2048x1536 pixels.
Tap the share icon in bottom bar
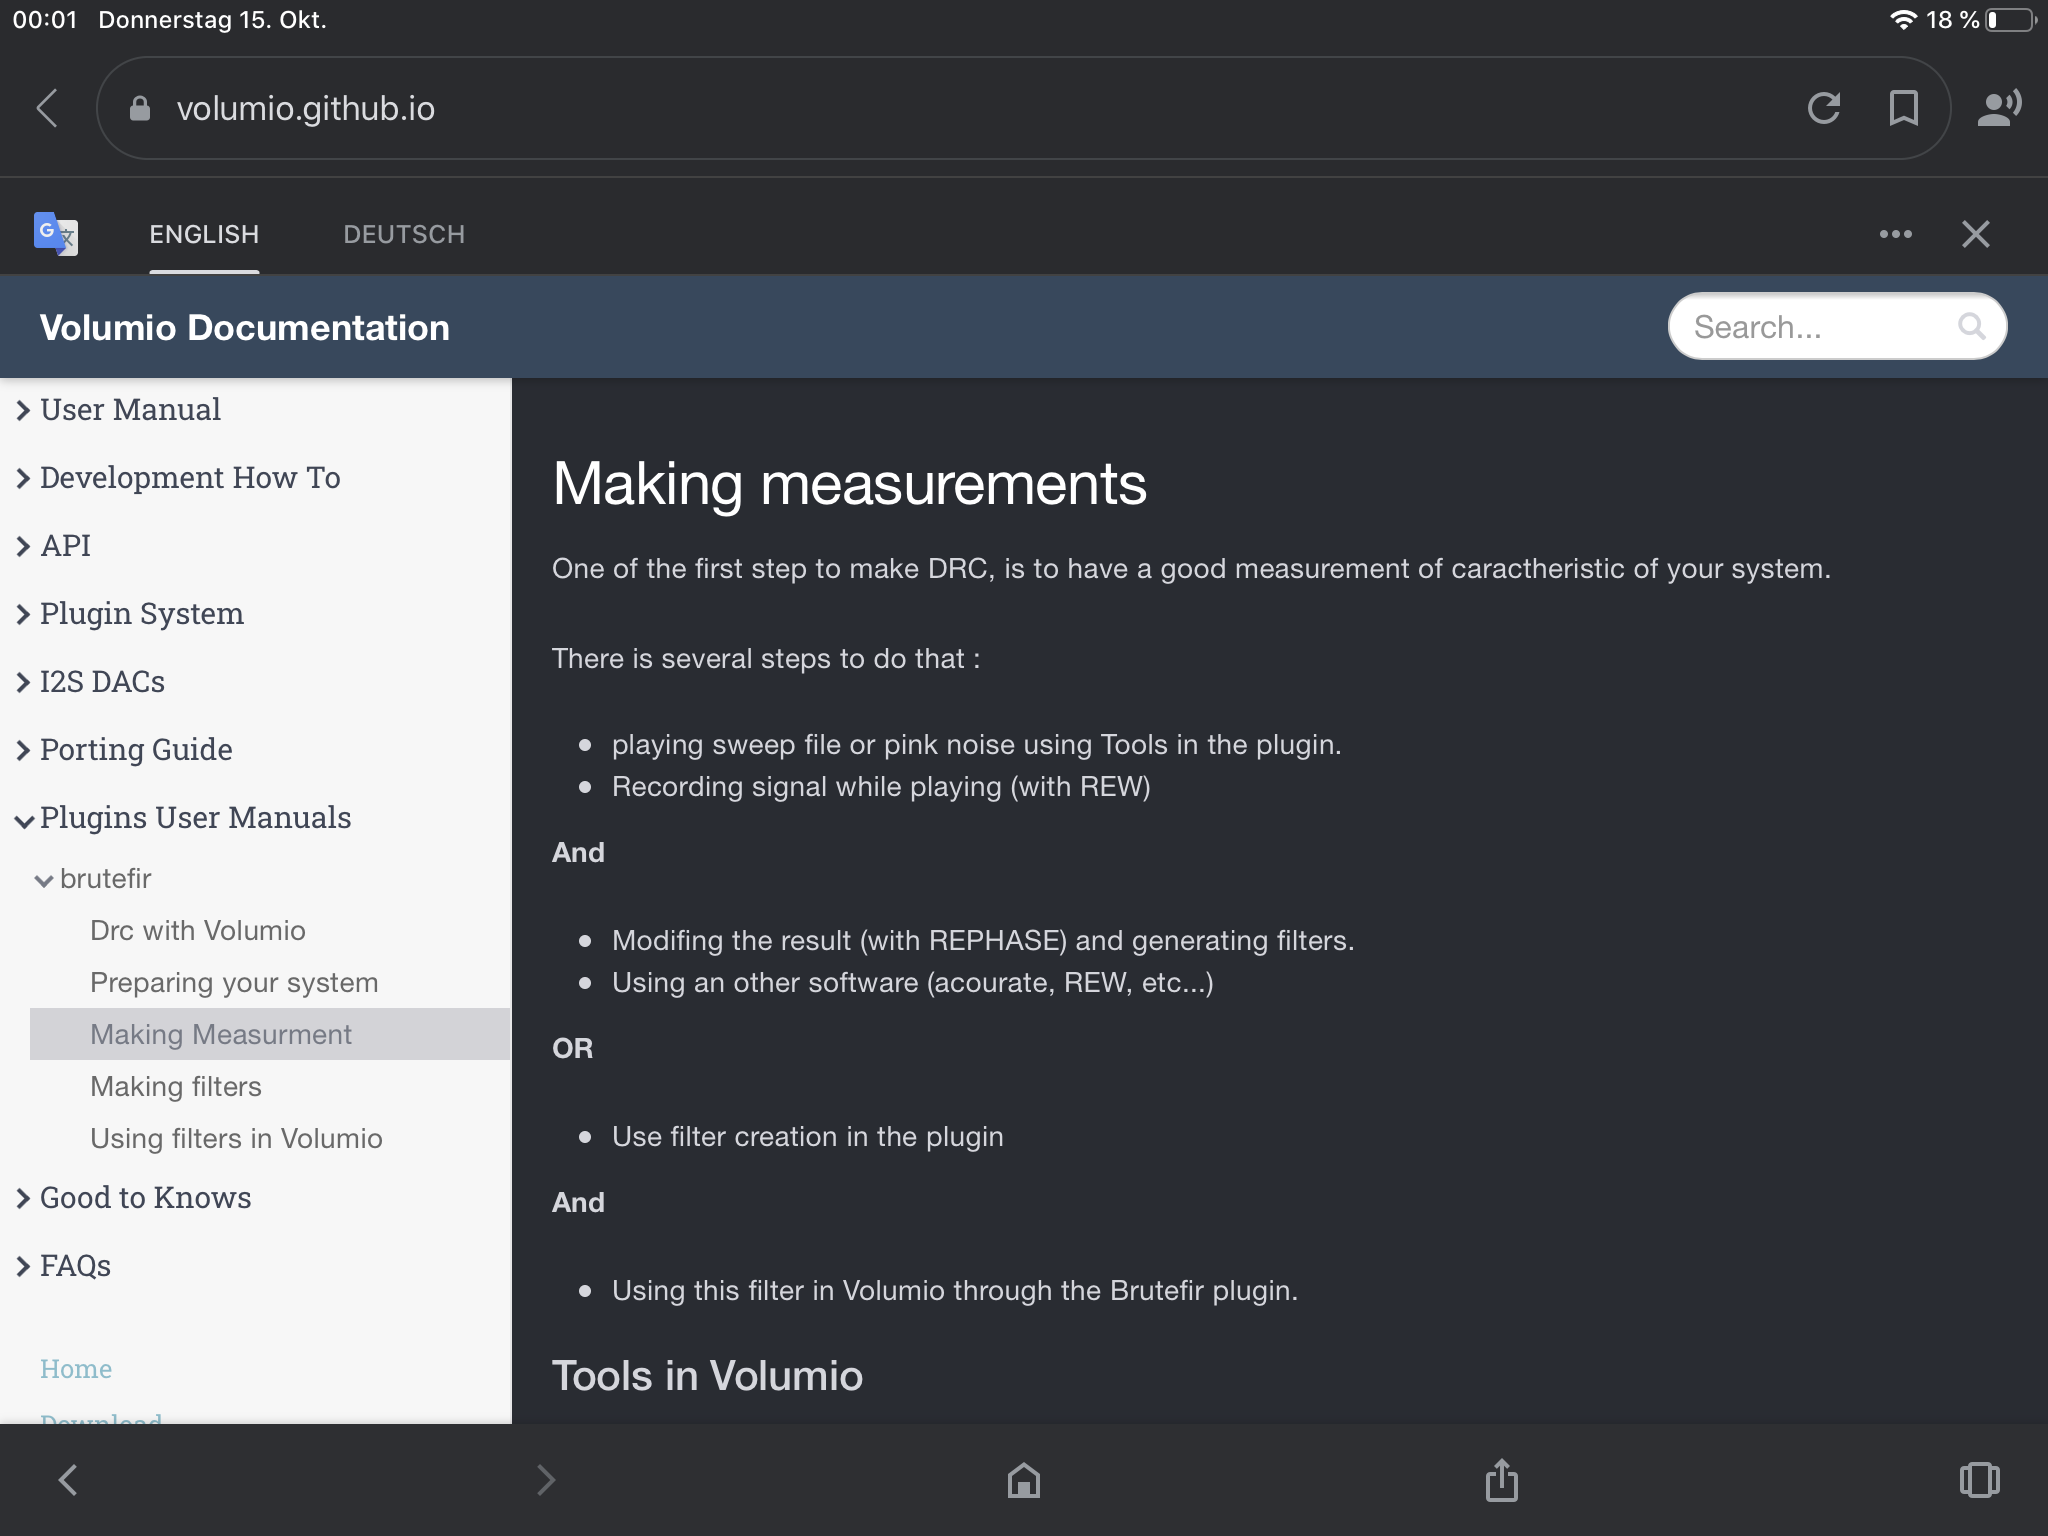(x=1501, y=1480)
